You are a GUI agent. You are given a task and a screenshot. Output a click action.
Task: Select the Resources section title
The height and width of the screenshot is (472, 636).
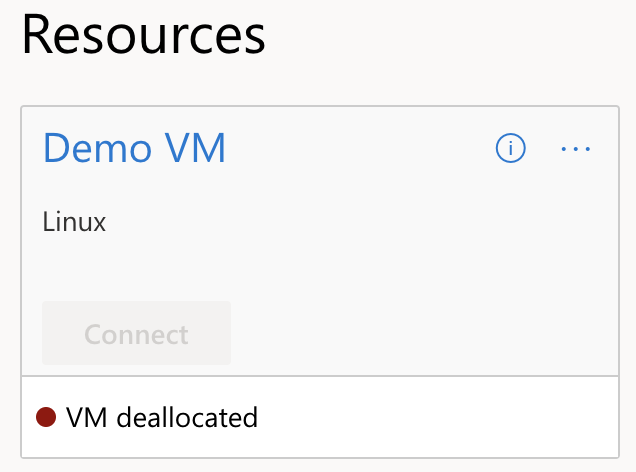pos(143,36)
